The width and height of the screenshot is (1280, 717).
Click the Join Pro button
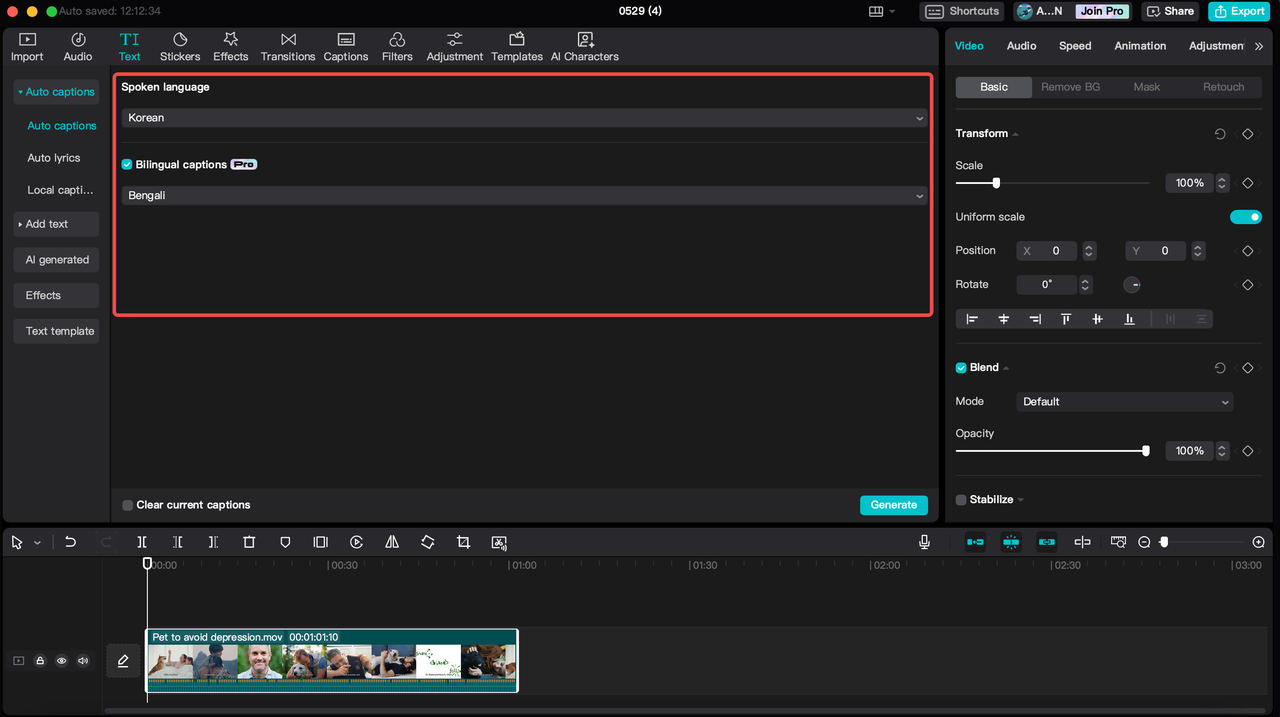[1102, 11]
